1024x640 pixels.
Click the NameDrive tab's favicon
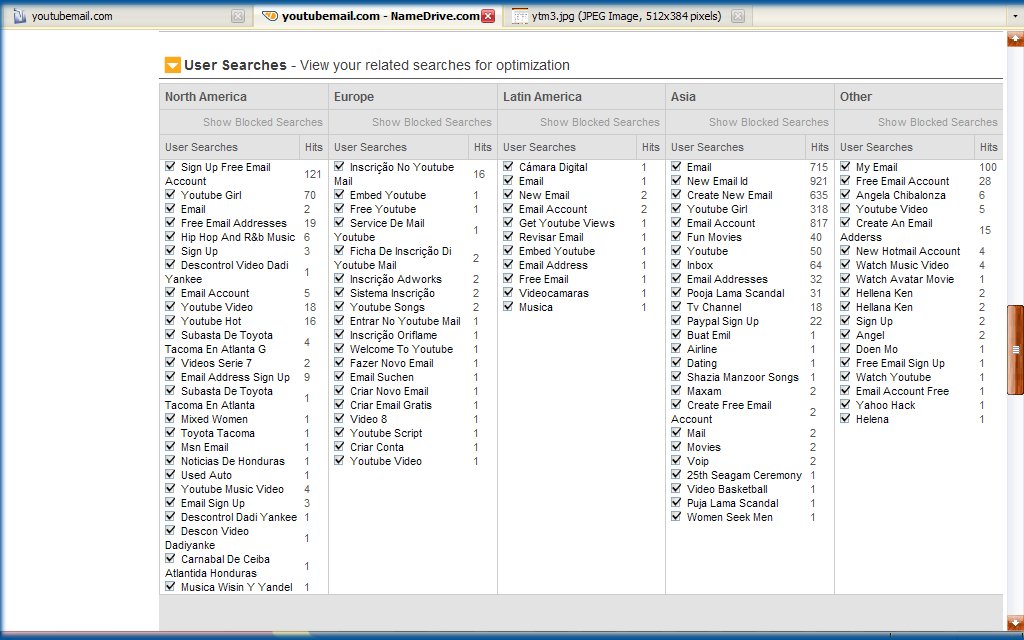(269, 16)
